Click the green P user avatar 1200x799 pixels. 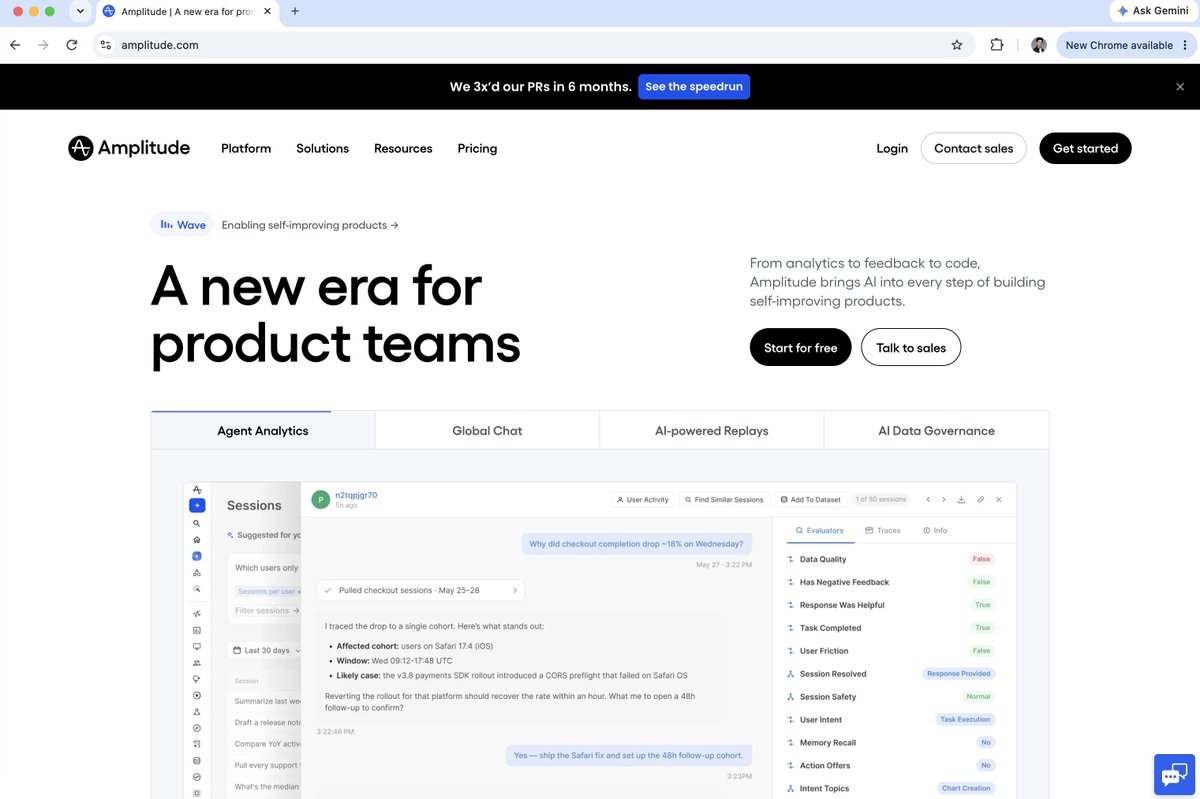pos(320,500)
